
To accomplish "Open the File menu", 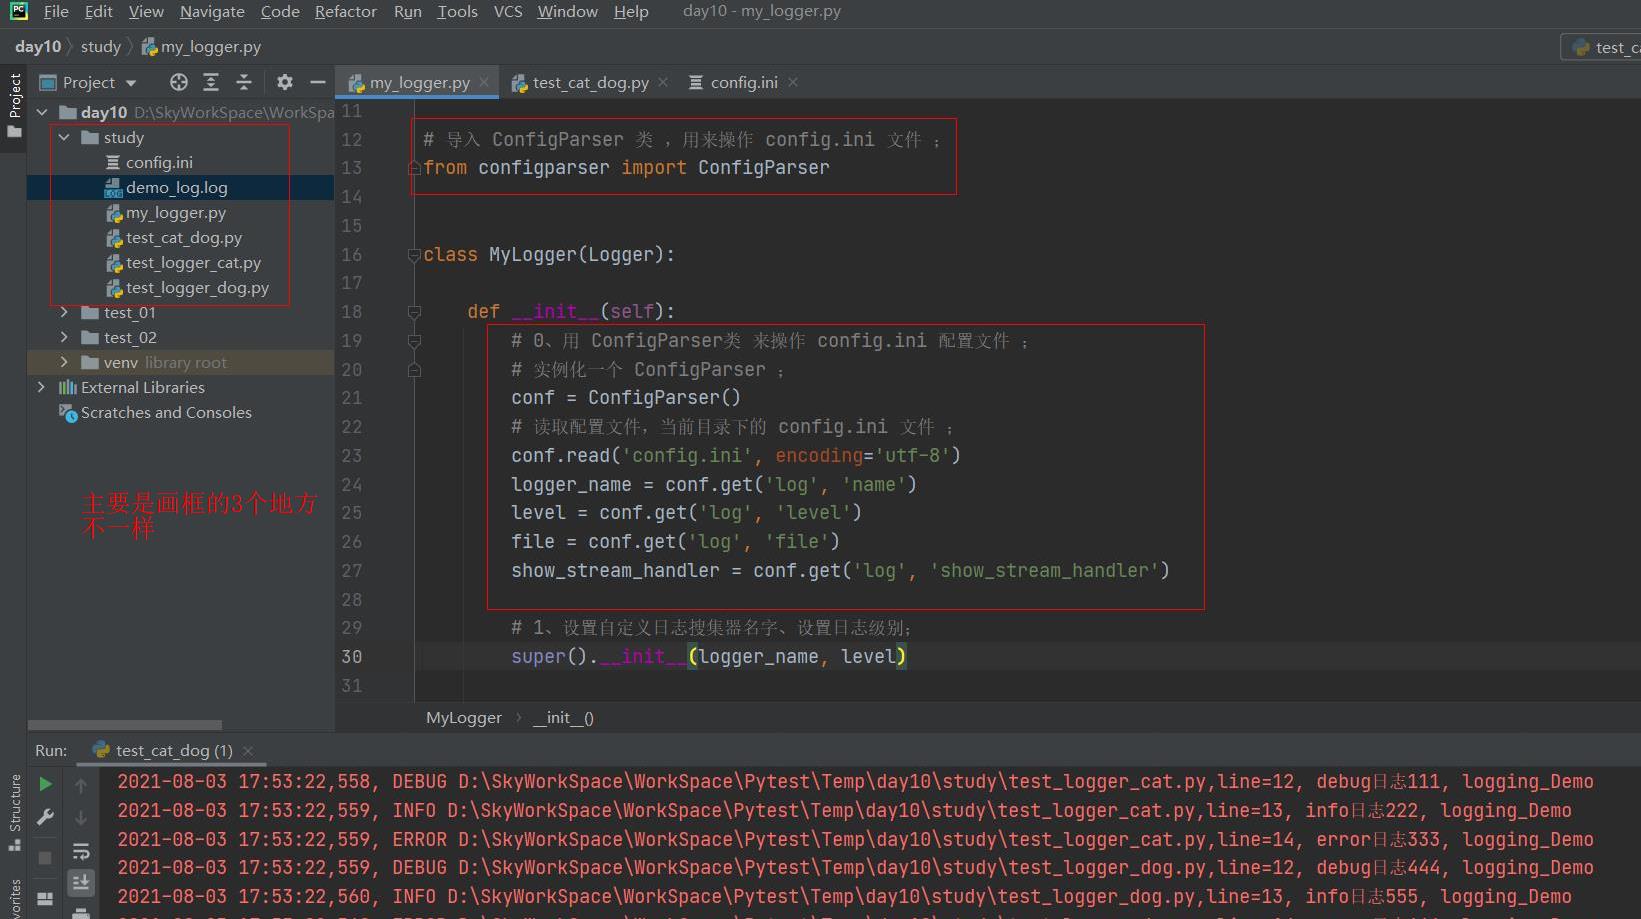I will 56,11.
